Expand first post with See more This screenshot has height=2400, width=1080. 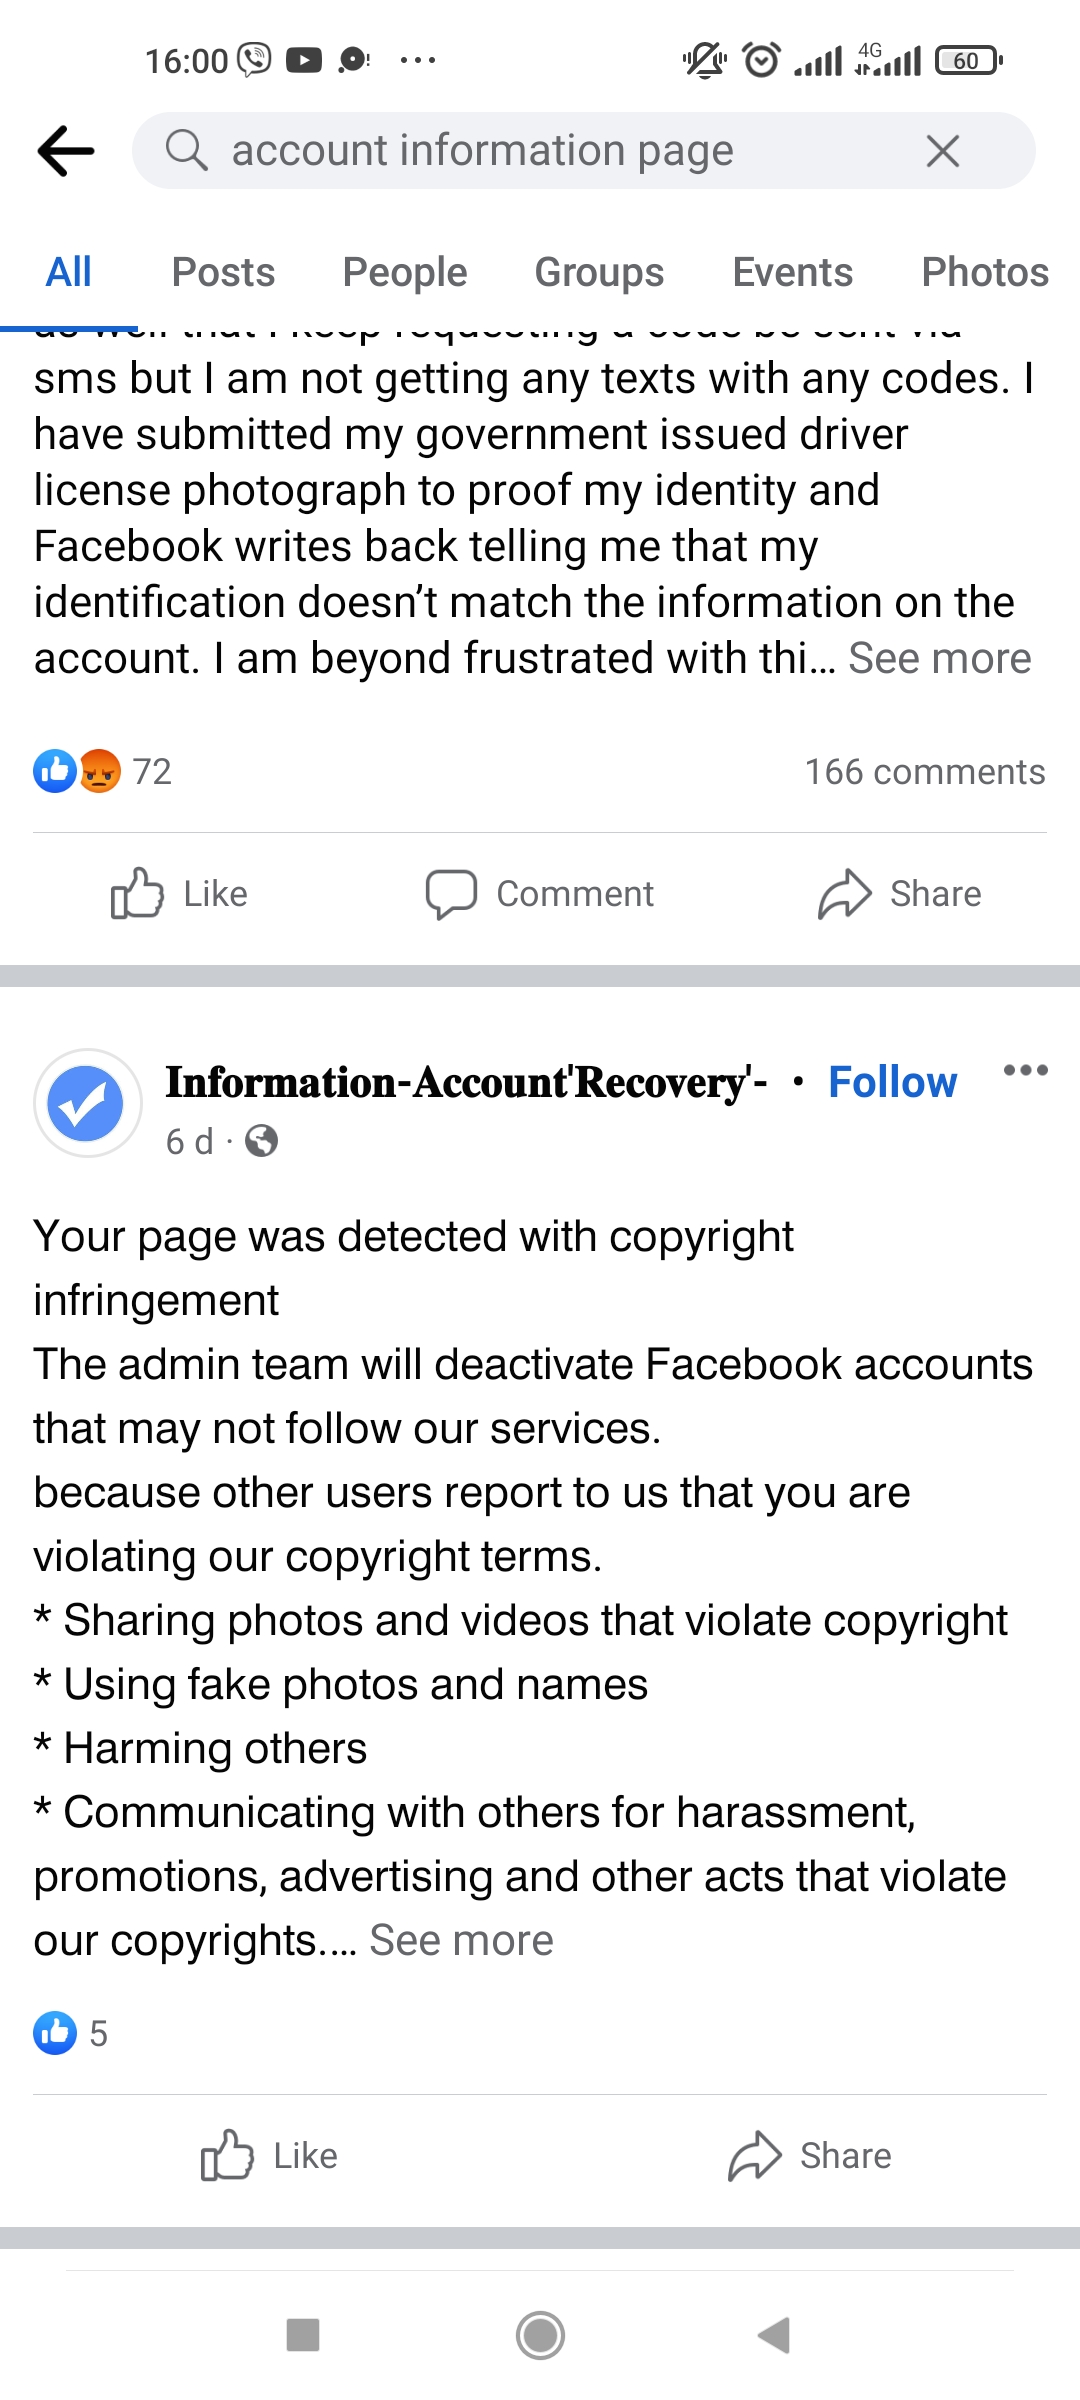click(939, 659)
